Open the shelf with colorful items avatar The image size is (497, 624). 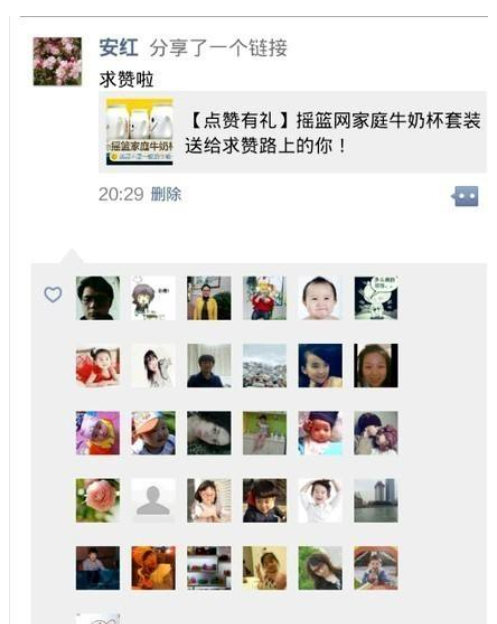click(209, 568)
